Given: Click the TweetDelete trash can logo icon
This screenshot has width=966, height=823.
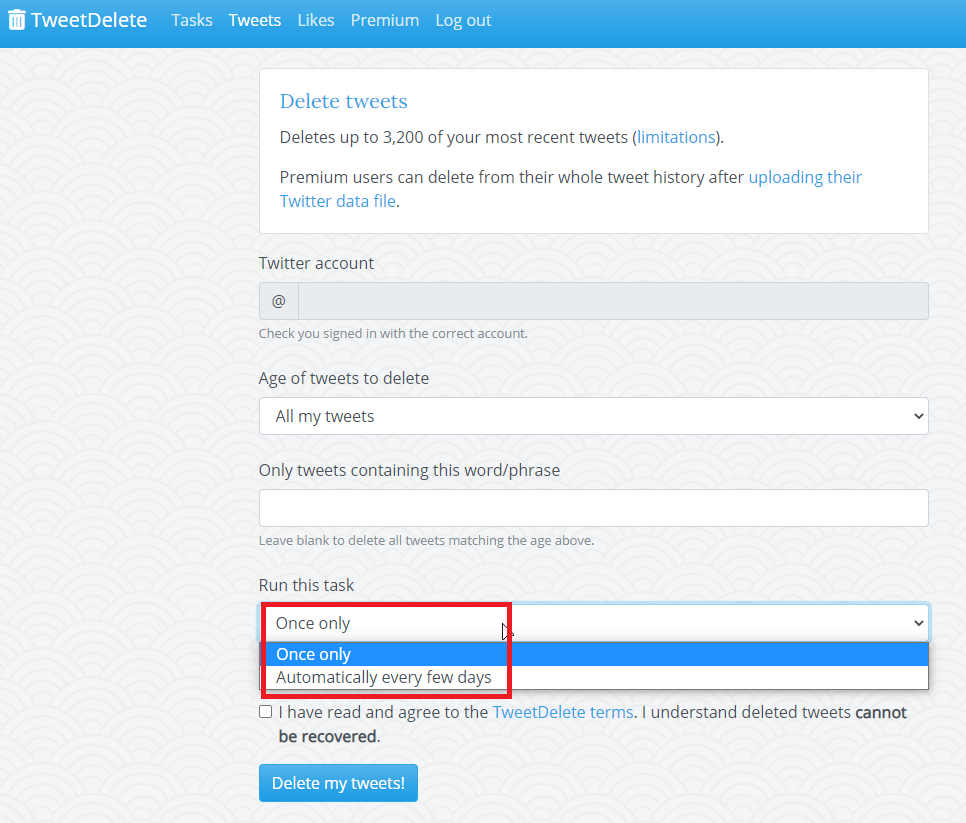Looking at the screenshot, I should (x=17, y=20).
